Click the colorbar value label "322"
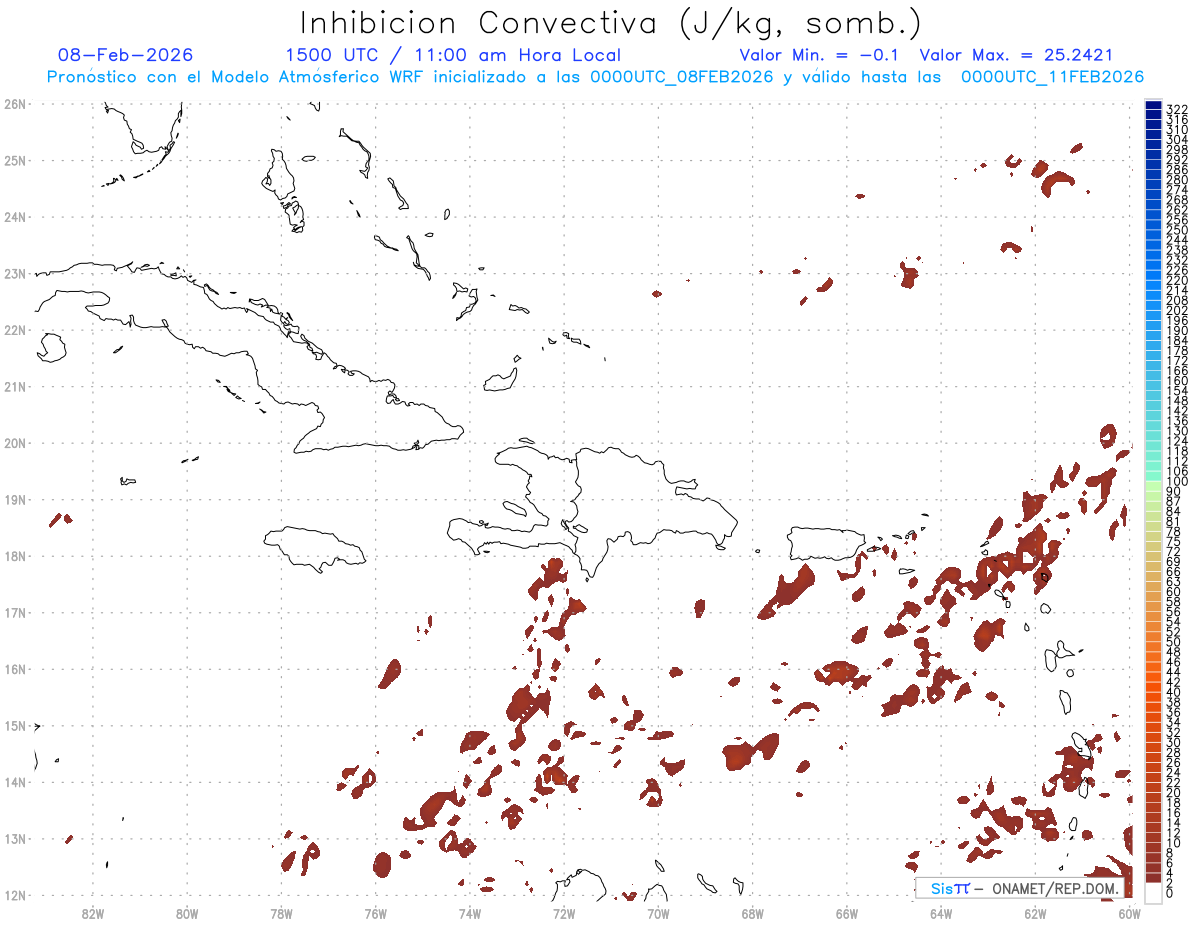Screen dimensions: 1200x927 coord(1177,109)
